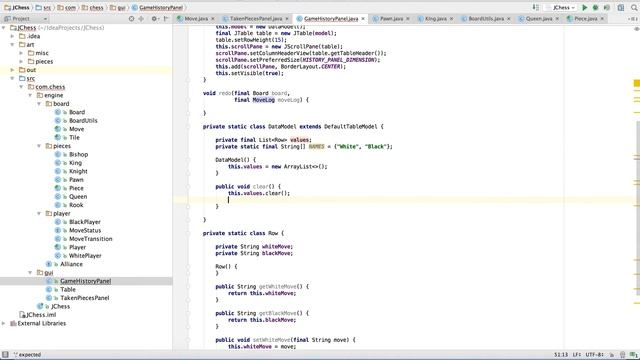Viewport: 640px width, 360px height.
Task: Collapse the player package
Action: point(39,213)
